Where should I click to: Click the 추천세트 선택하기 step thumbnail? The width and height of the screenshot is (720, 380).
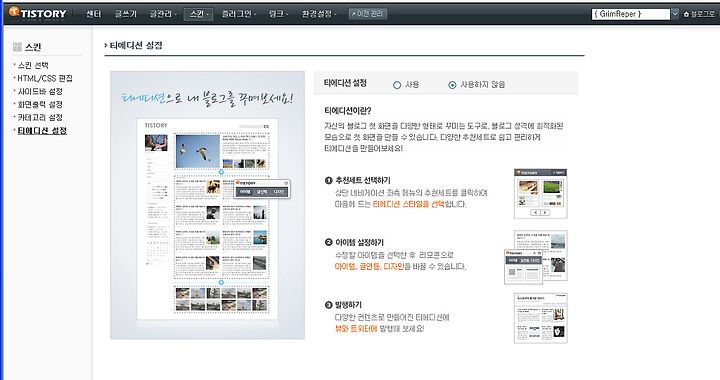pos(540,193)
